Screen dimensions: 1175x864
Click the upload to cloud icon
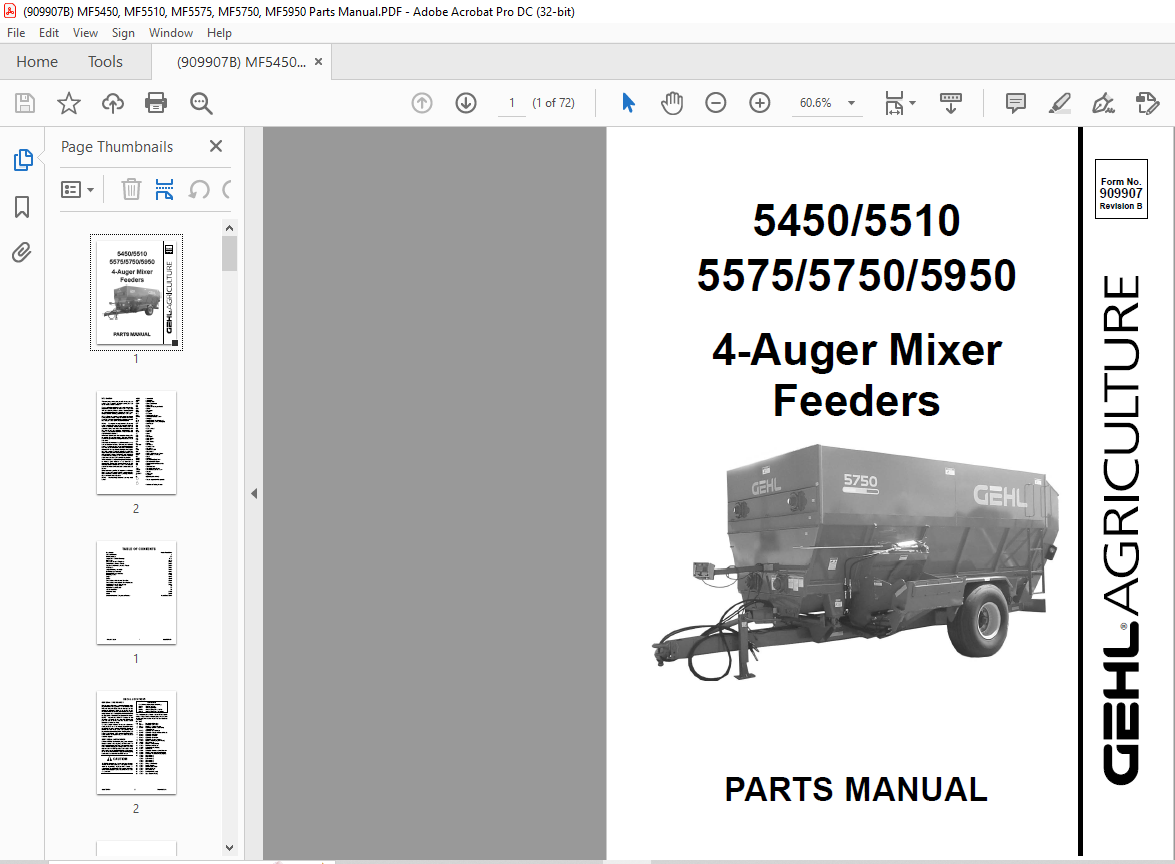(112, 103)
